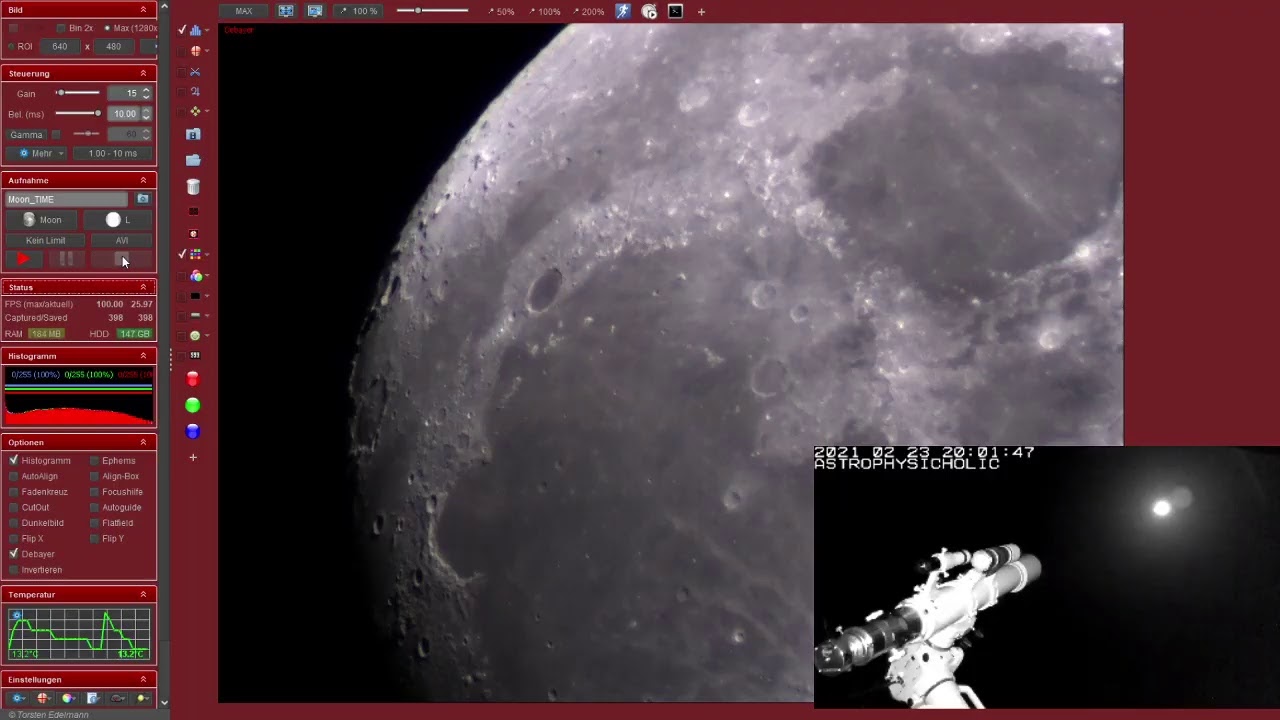Click the clock playback icon in top bar
The image size is (1280, 720).
tap(649, 11)
